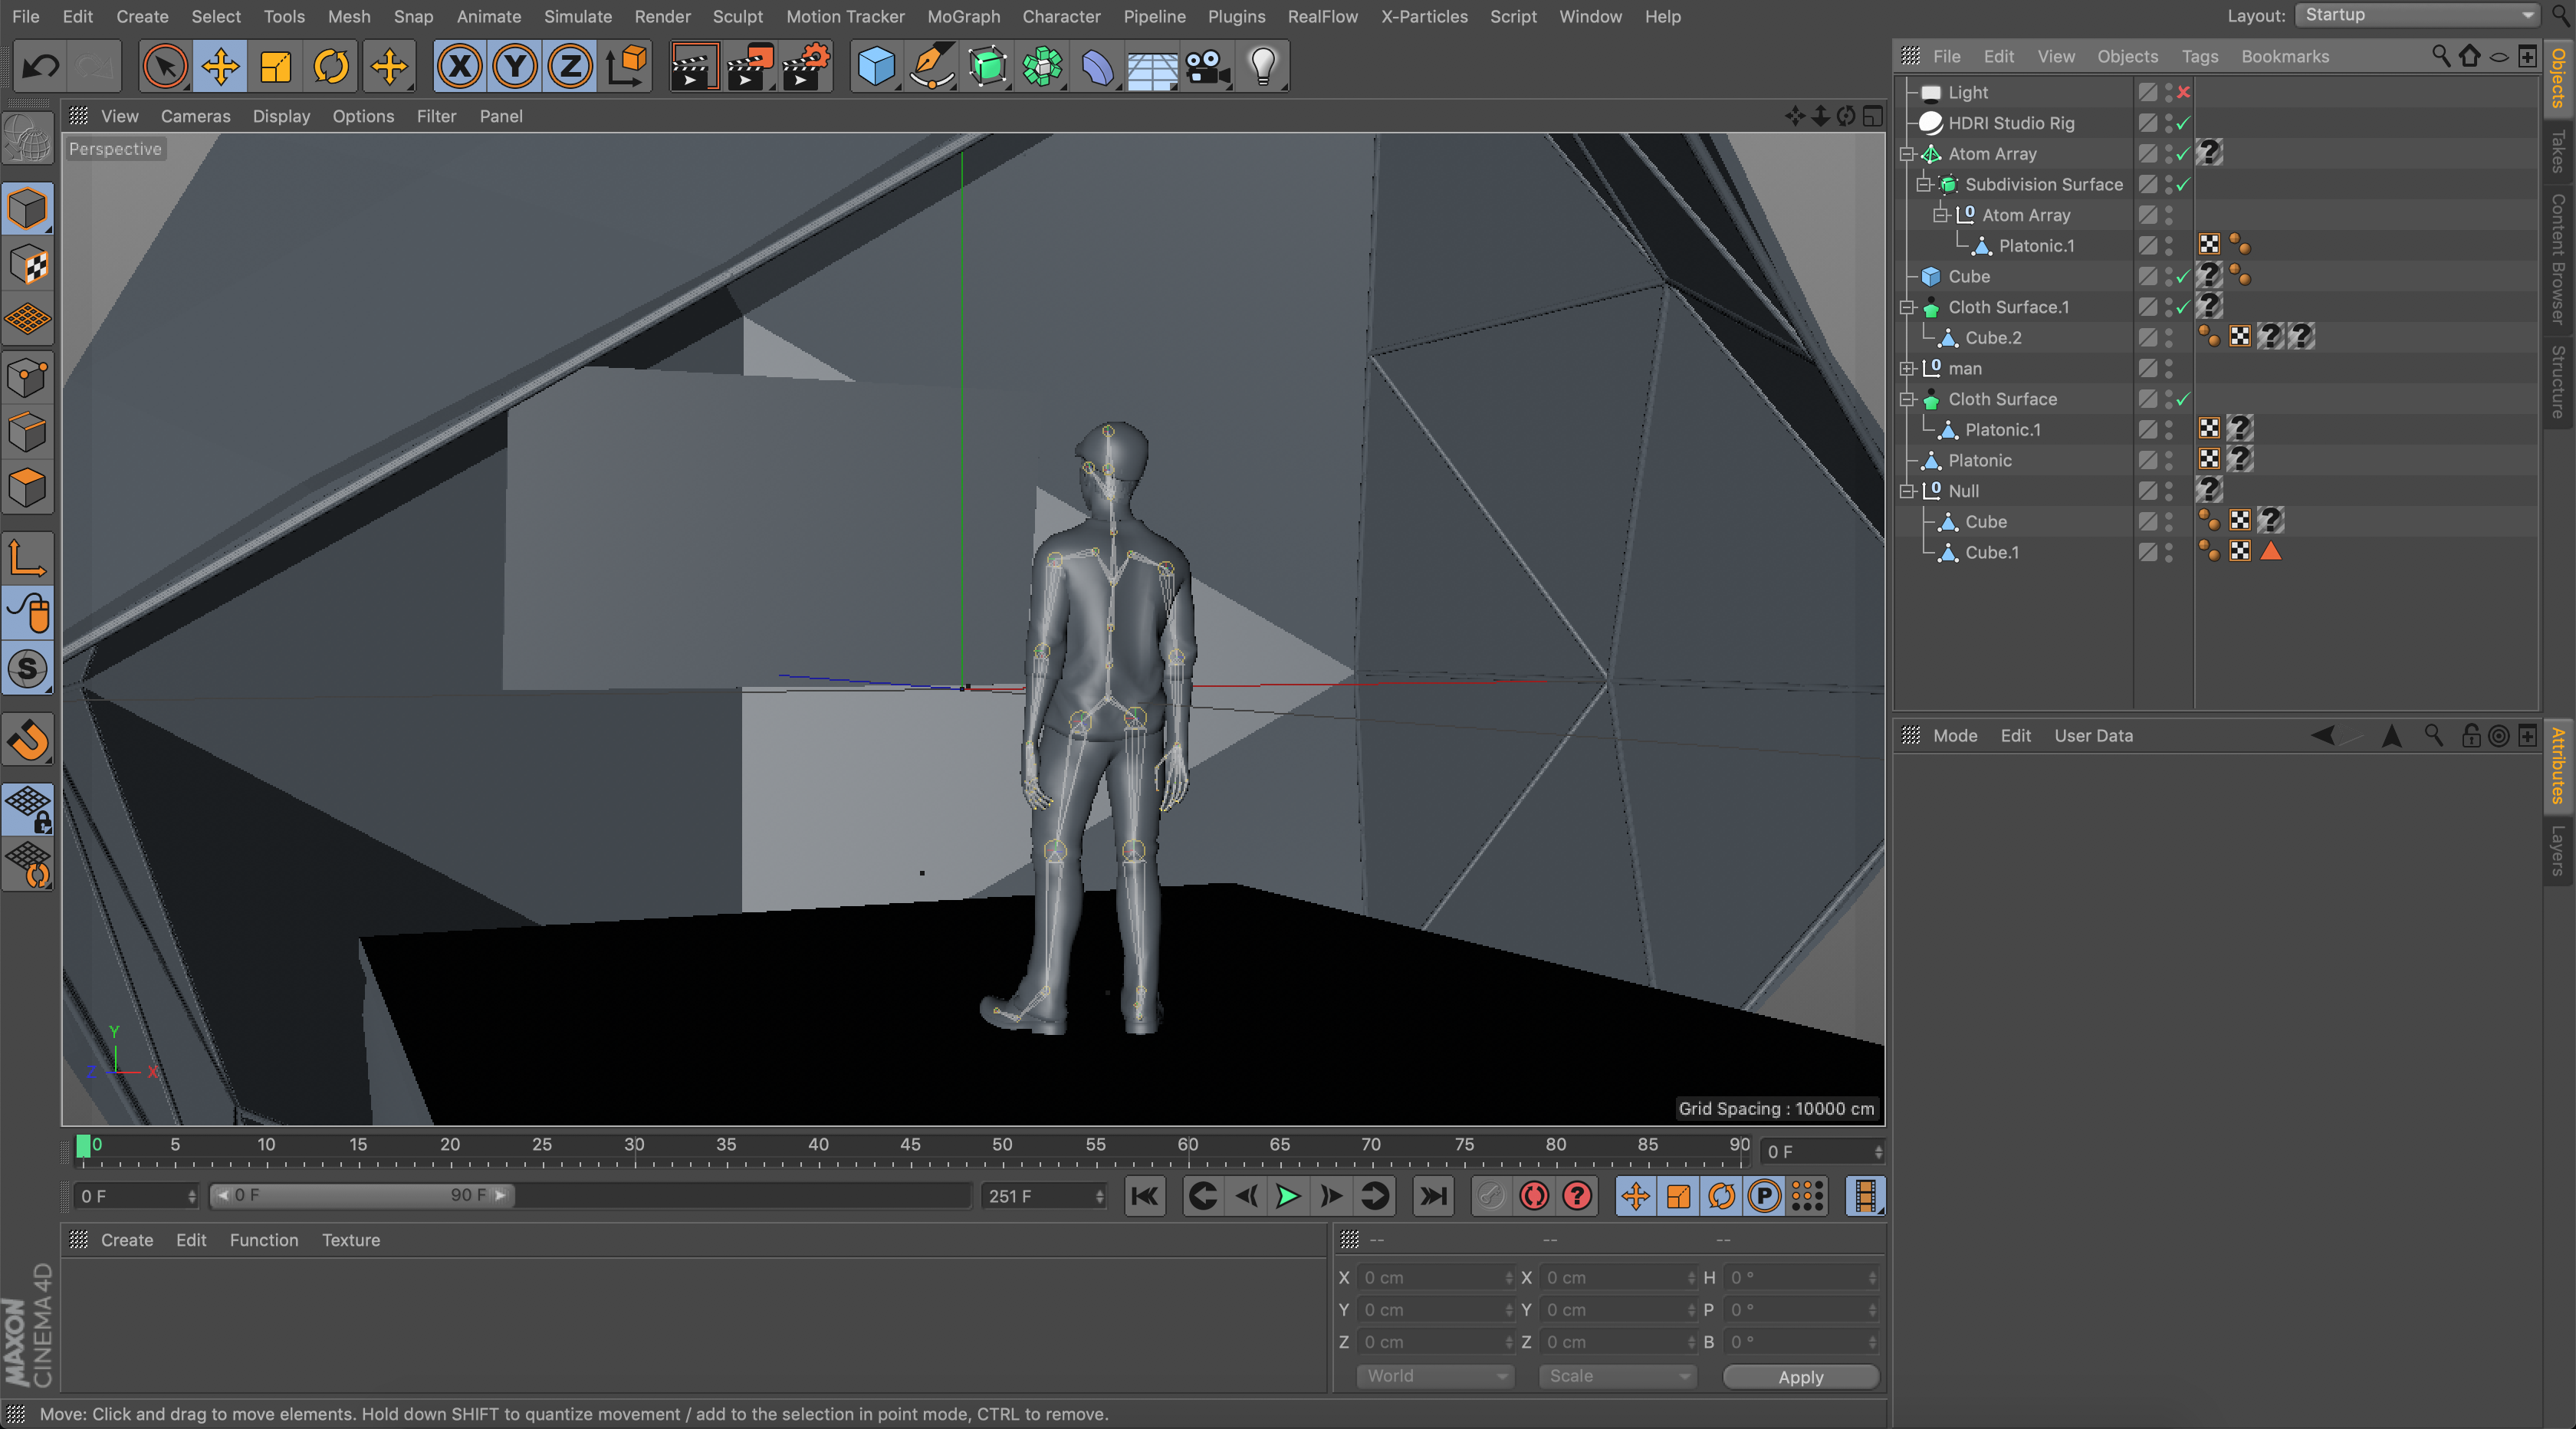The image size is (2576, 1429).
Task: Click the 0 F to 90 F range slider
Action: [x=362, y=1195]
